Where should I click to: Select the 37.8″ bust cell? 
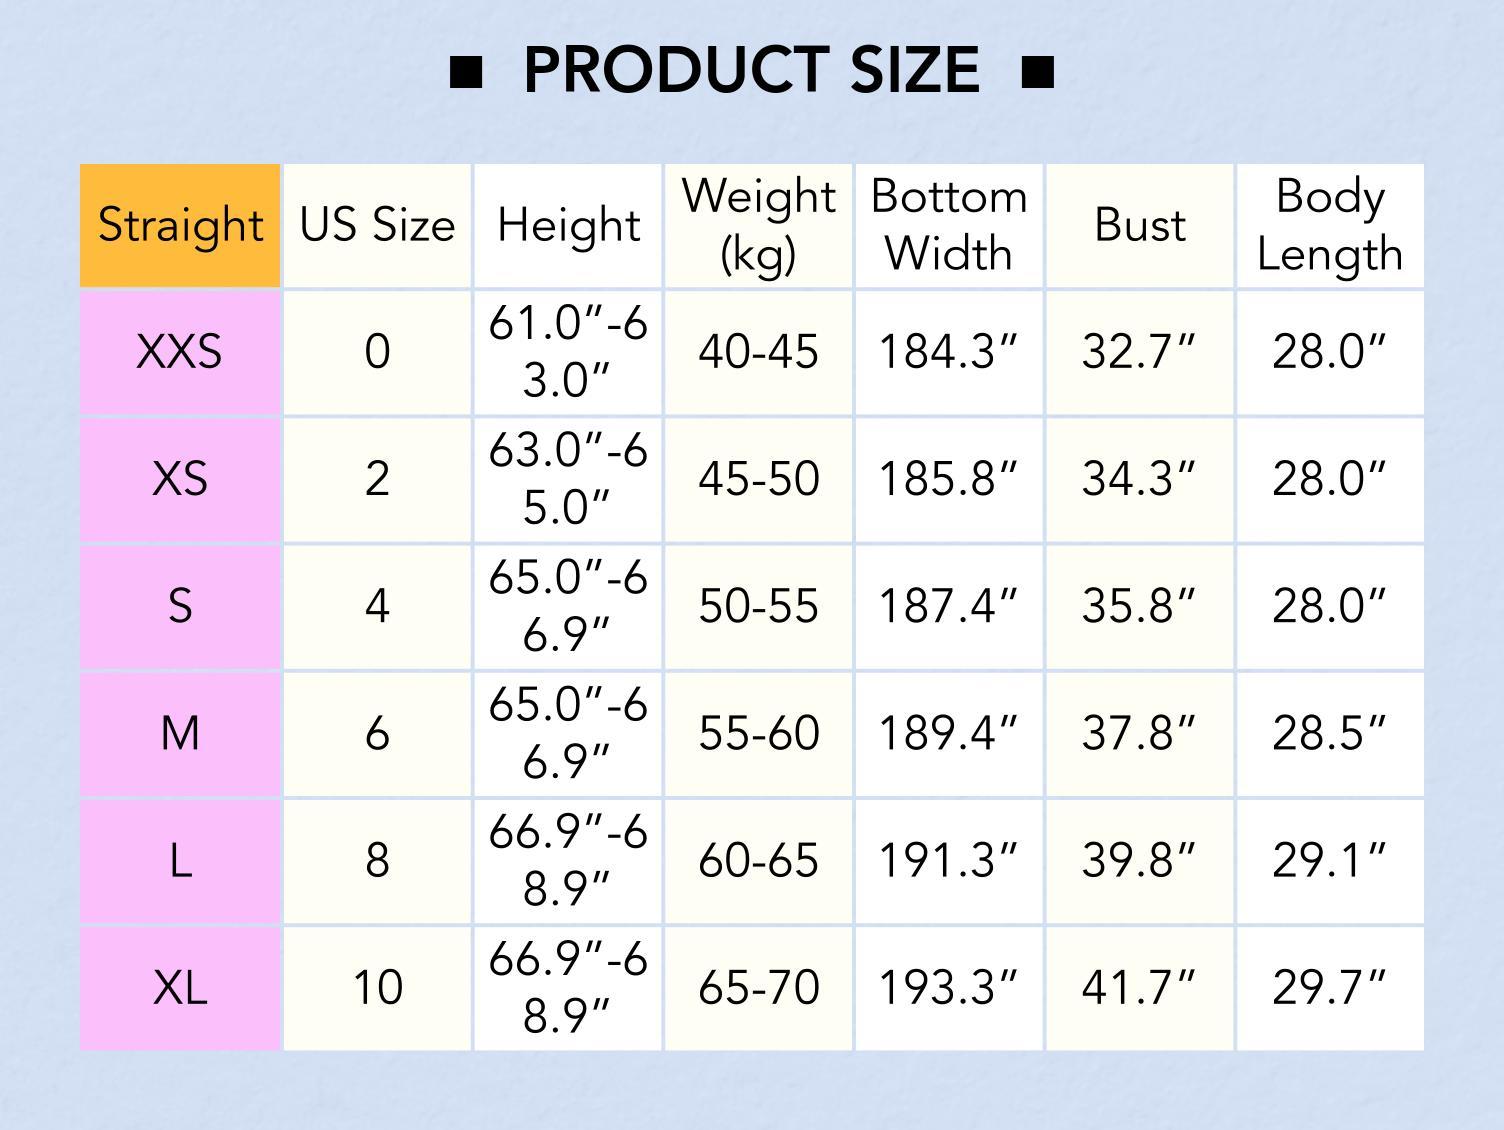(1139, 733)
